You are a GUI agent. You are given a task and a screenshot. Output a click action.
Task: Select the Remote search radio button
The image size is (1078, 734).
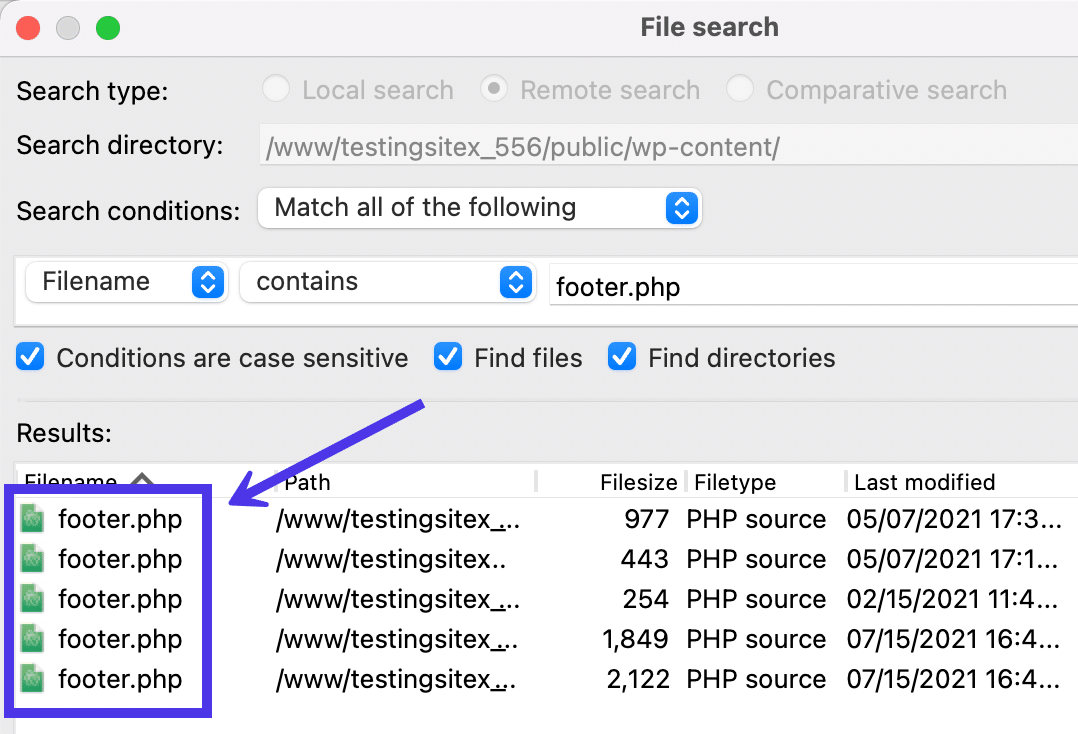click(x=494, y=89)
